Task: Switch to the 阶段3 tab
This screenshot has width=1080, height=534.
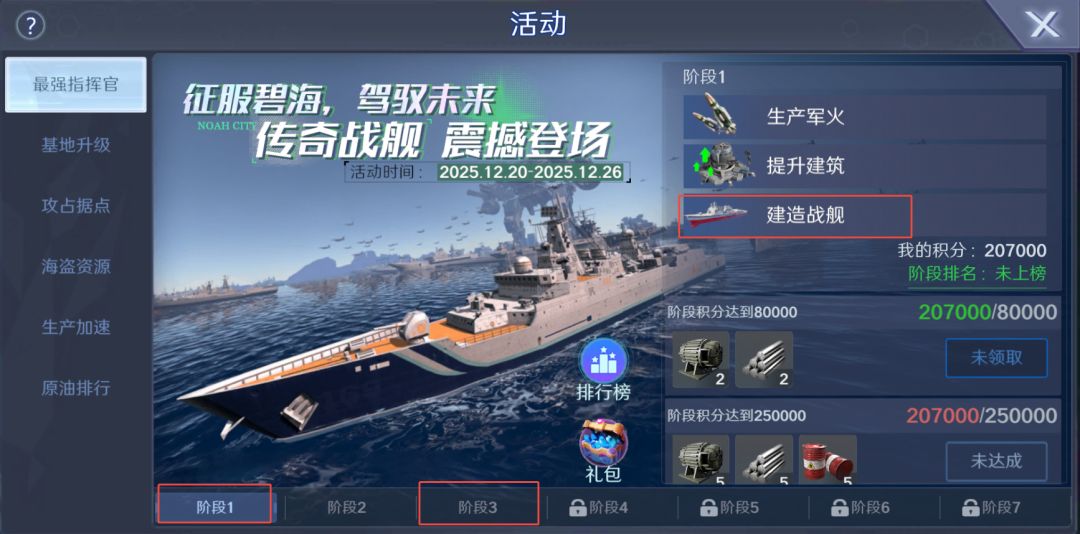Action: pos(478,509)
